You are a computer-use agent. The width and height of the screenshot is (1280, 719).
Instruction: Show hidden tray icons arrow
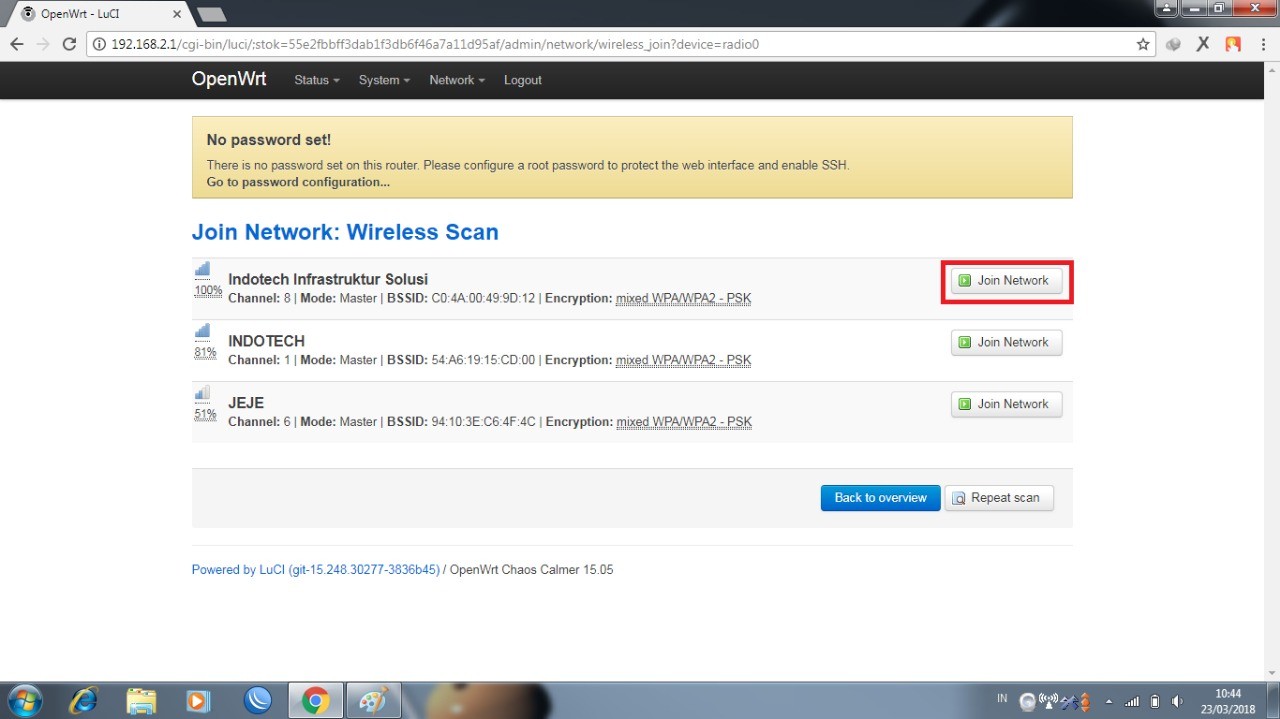(1108, 701)
